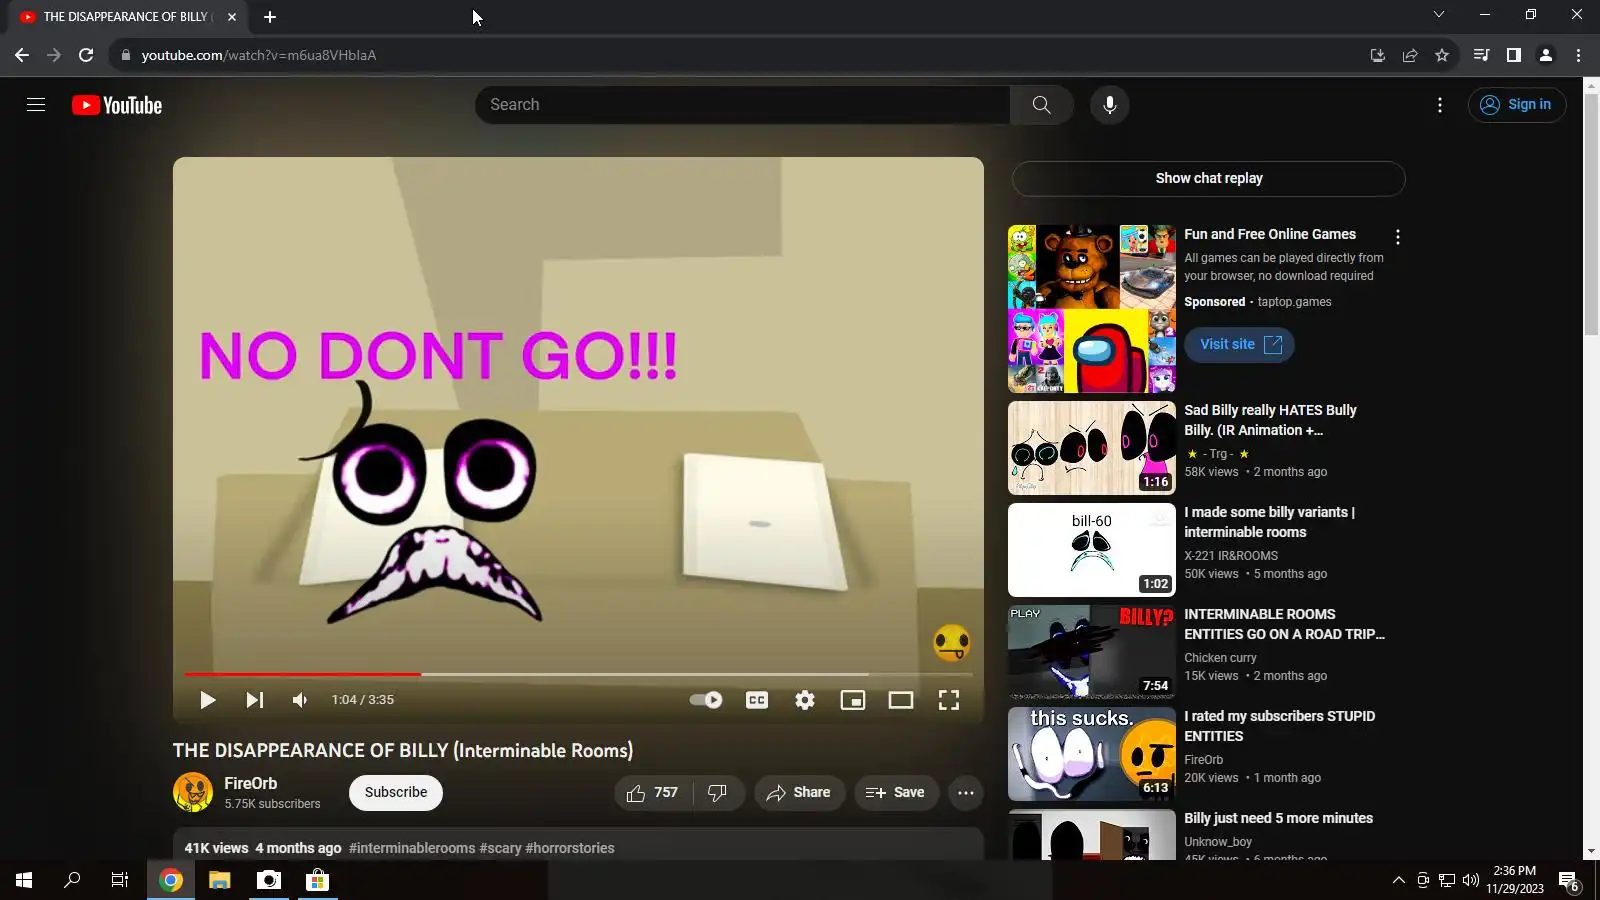The height and width of the screenshot is (900, 1600).
Task: Open Windows Start menu
Action: pos(24,880)
